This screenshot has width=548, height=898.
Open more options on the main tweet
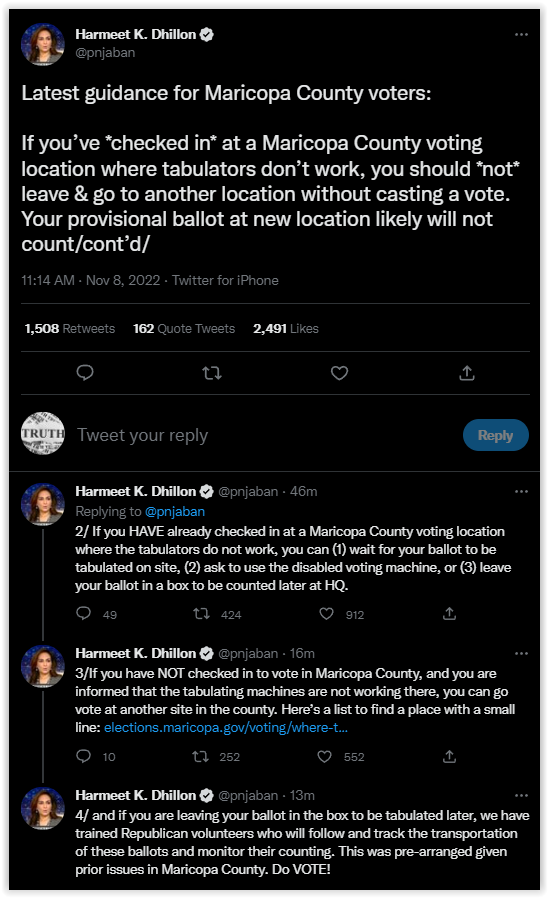(521, 34)
